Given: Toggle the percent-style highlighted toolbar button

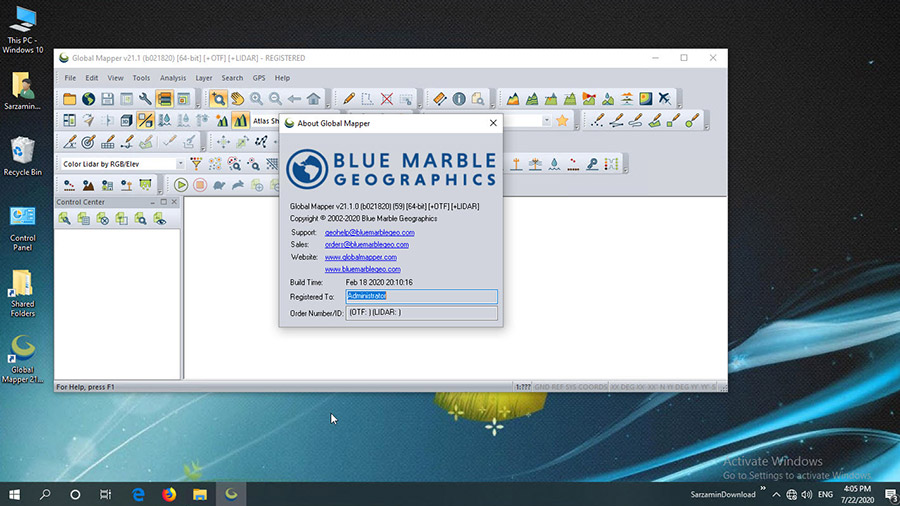Looking at the screenshot, I should (145, 120).
